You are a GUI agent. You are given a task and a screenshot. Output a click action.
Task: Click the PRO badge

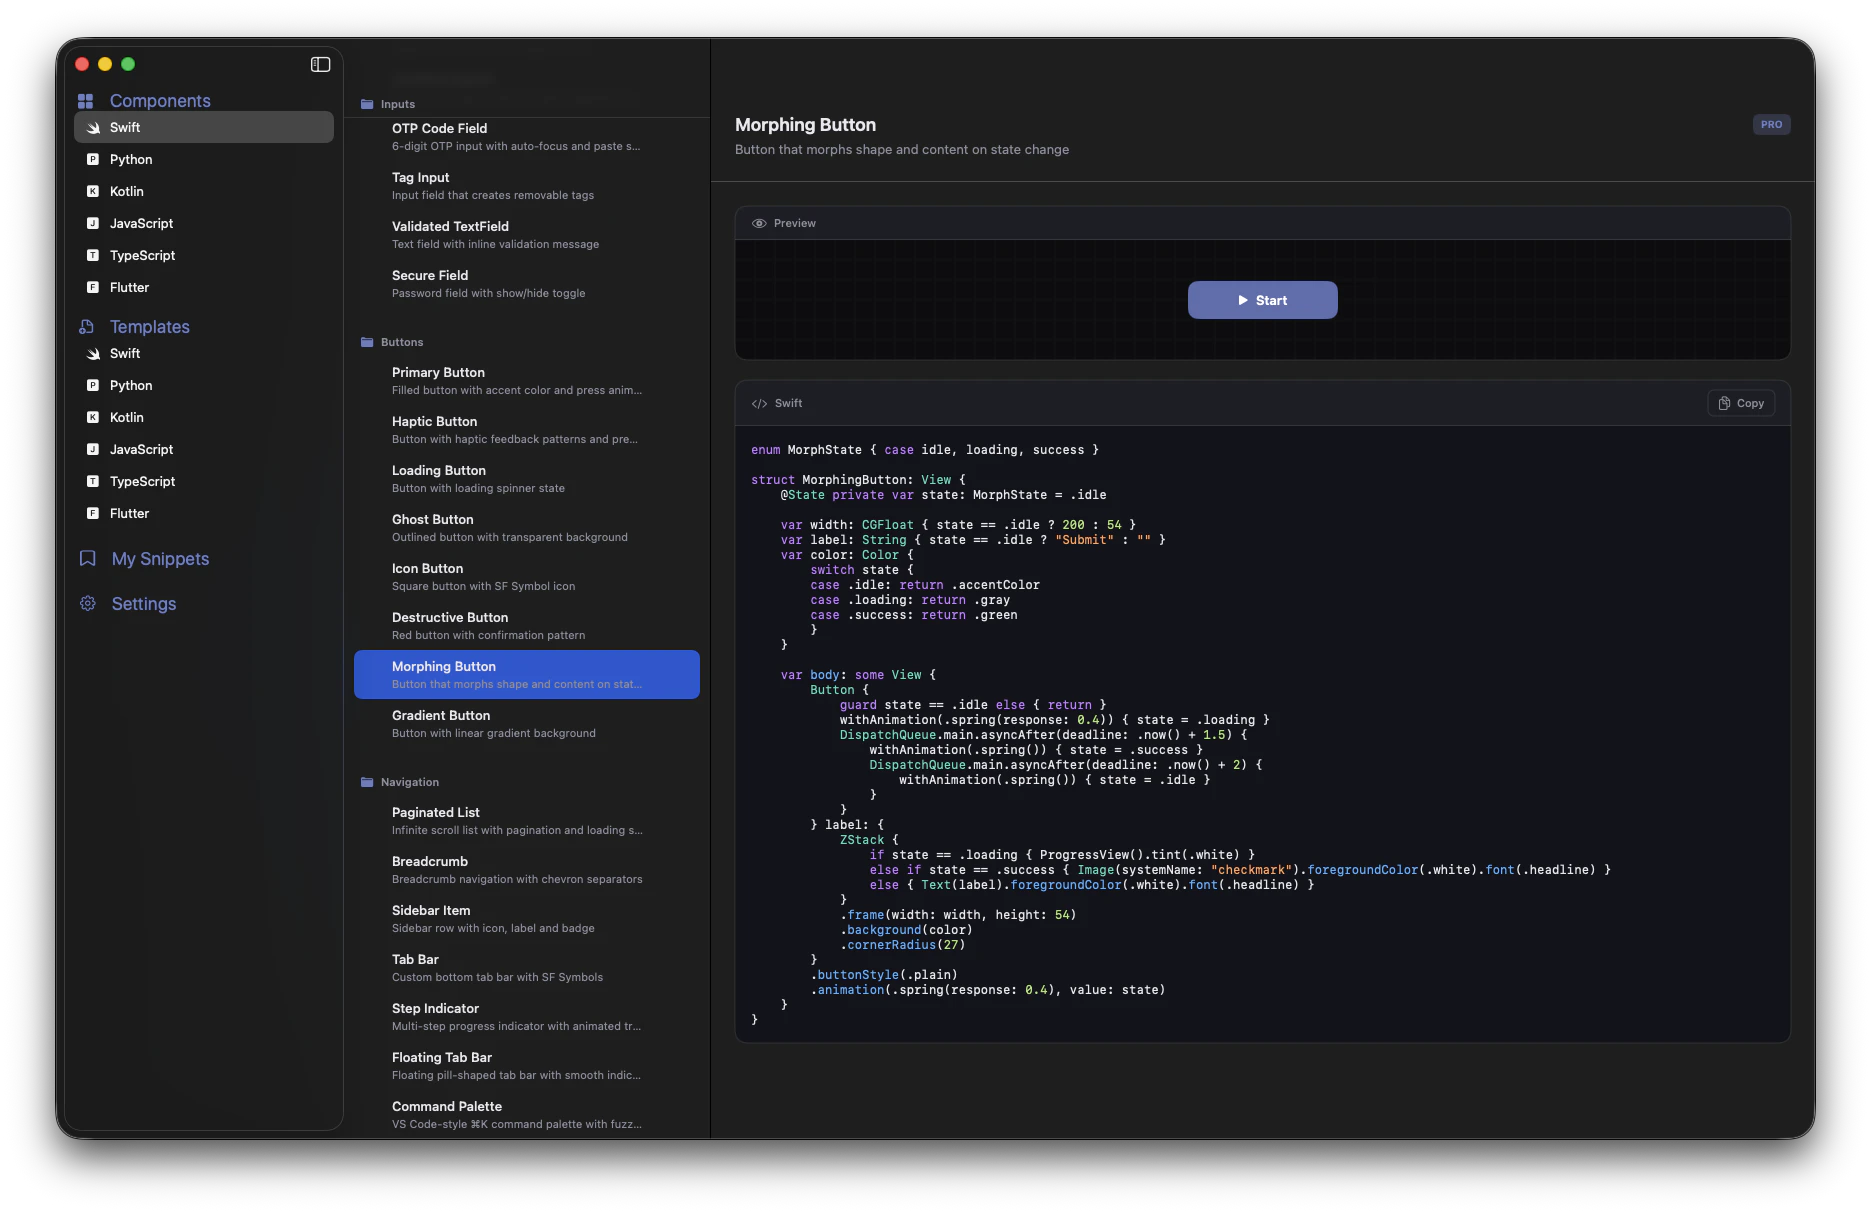pos(1771,125)
